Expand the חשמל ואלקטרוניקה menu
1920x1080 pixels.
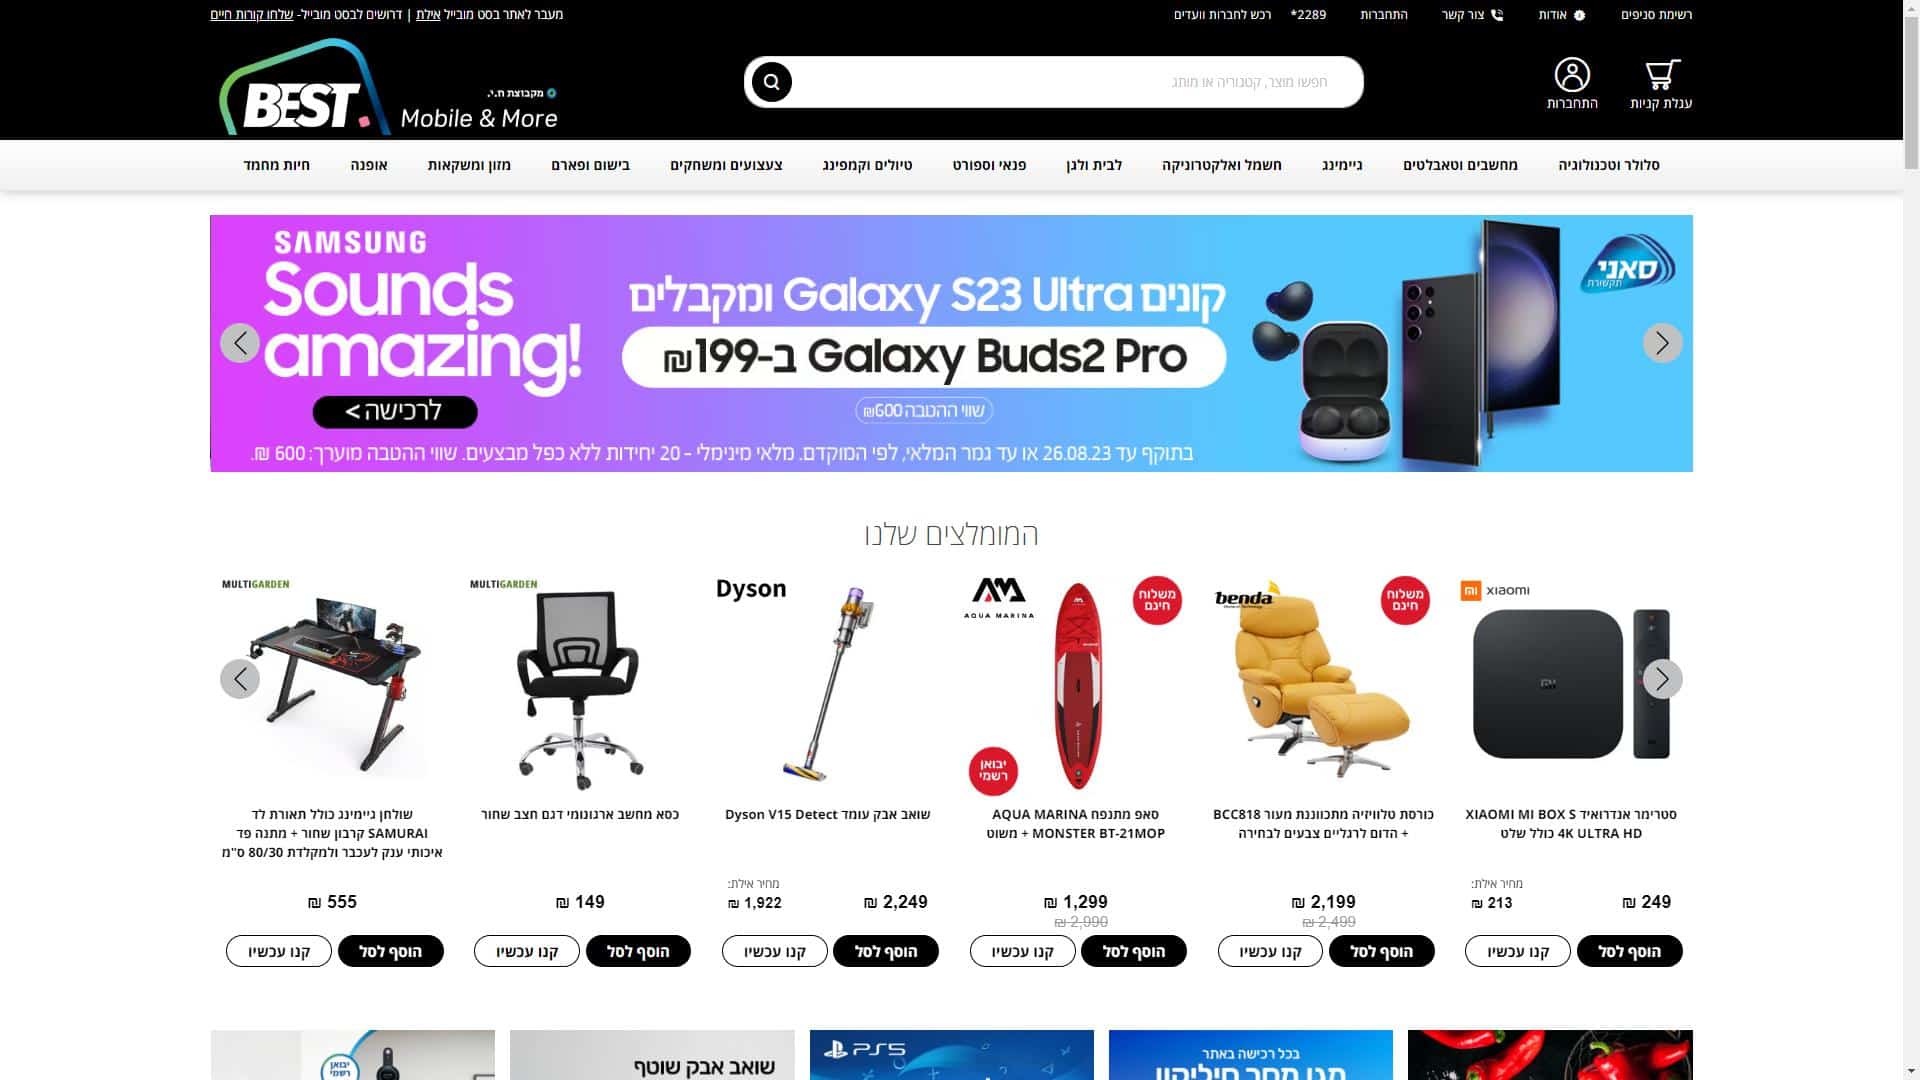point(1221,165)
